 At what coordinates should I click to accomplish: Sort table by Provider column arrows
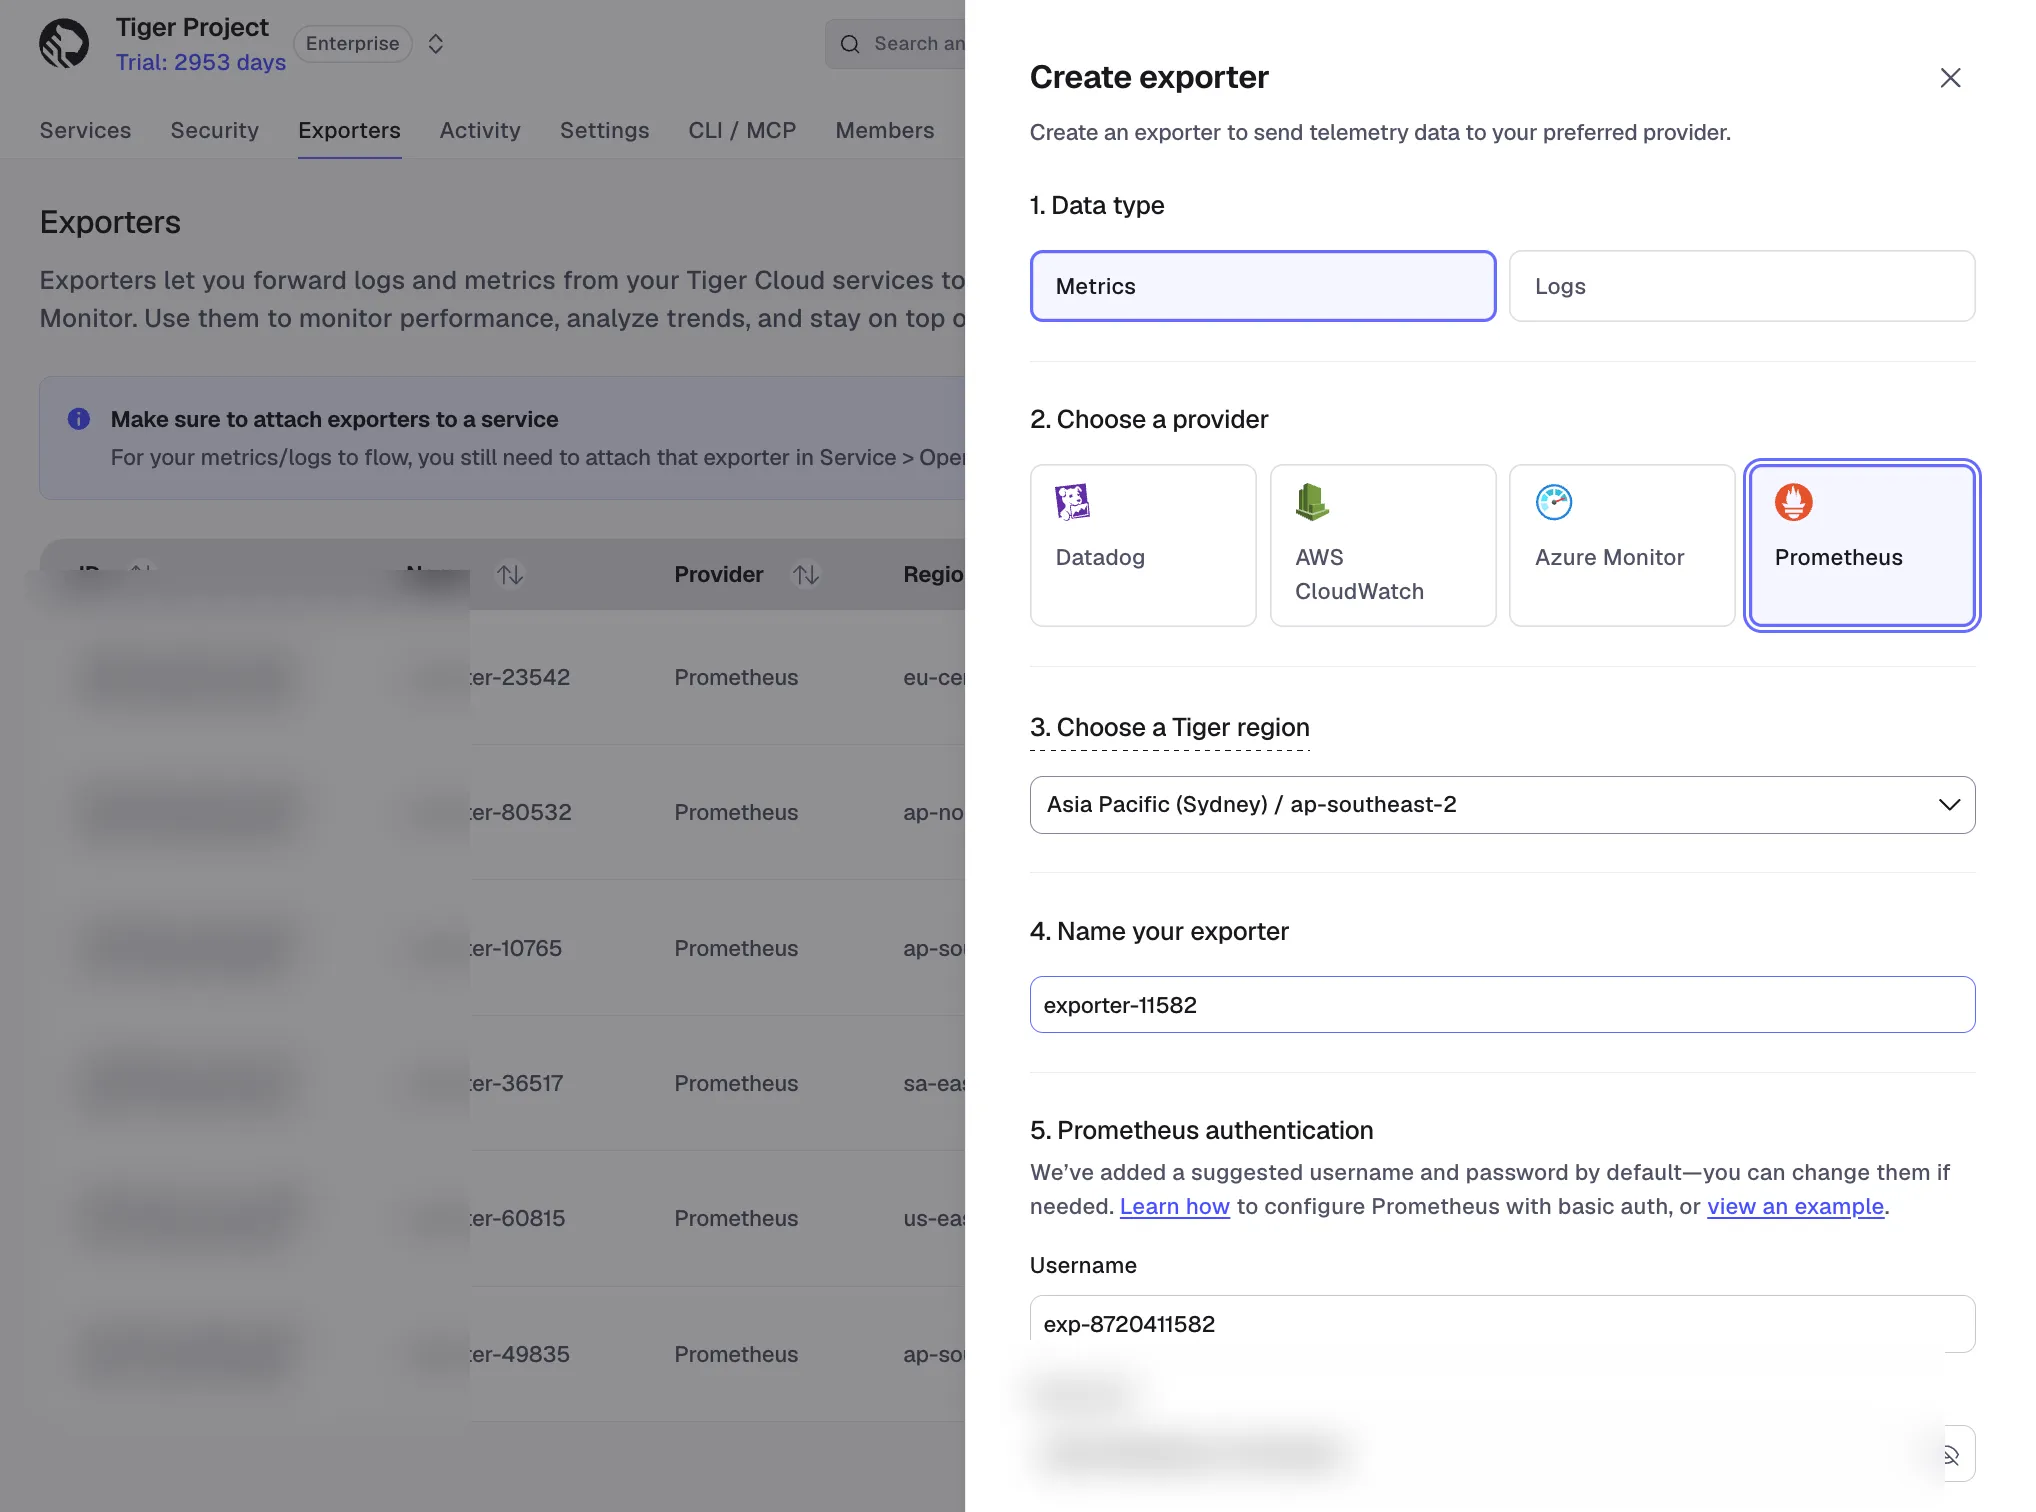(x=806, y=575)
